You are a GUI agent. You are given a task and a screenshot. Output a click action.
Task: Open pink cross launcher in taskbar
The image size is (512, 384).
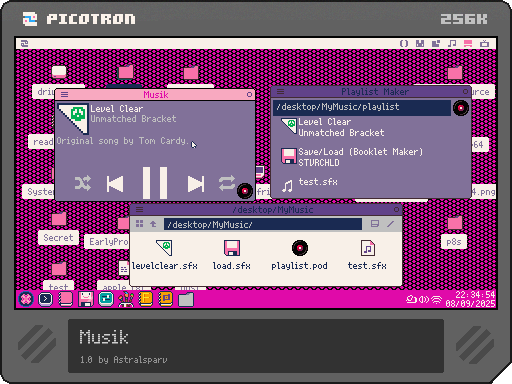click(x=26, y=299)
